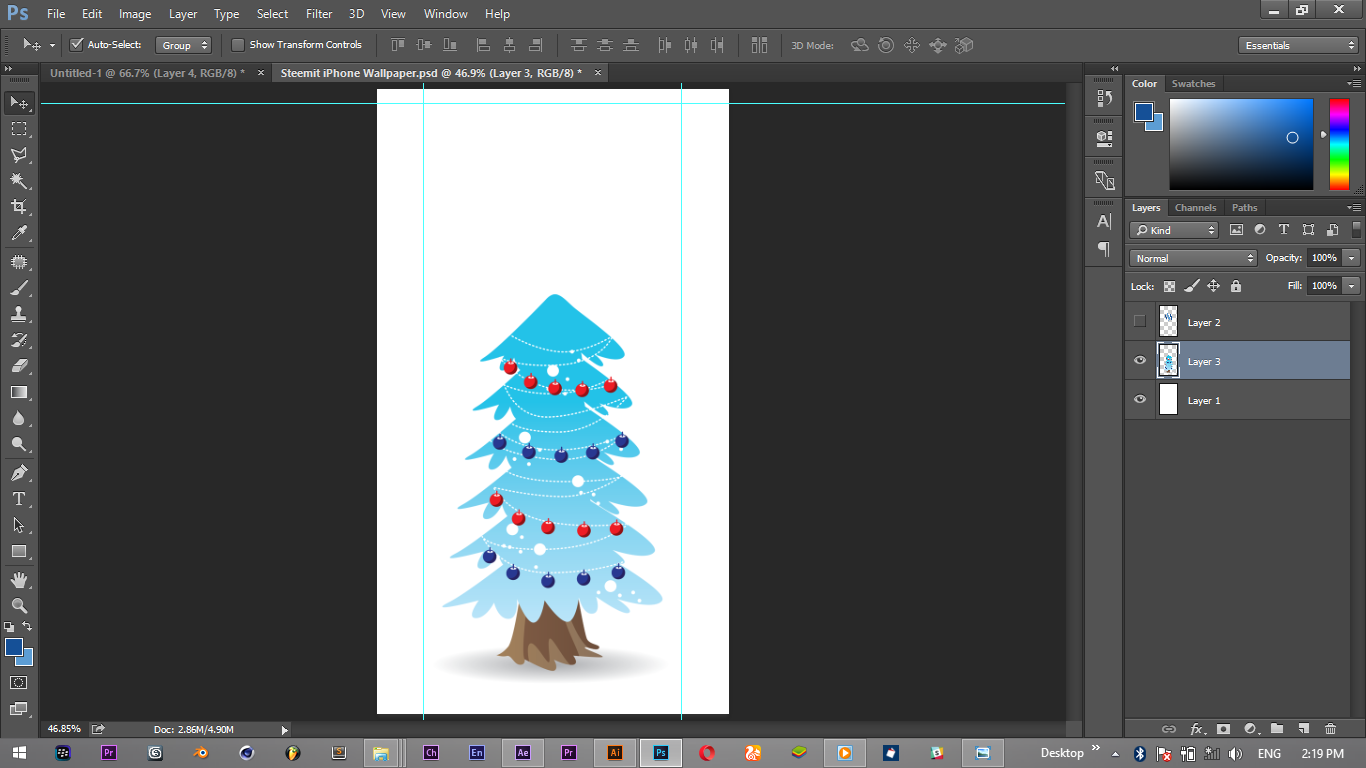Add a layer mask

pyautogui.click(x=1223, y=729)
